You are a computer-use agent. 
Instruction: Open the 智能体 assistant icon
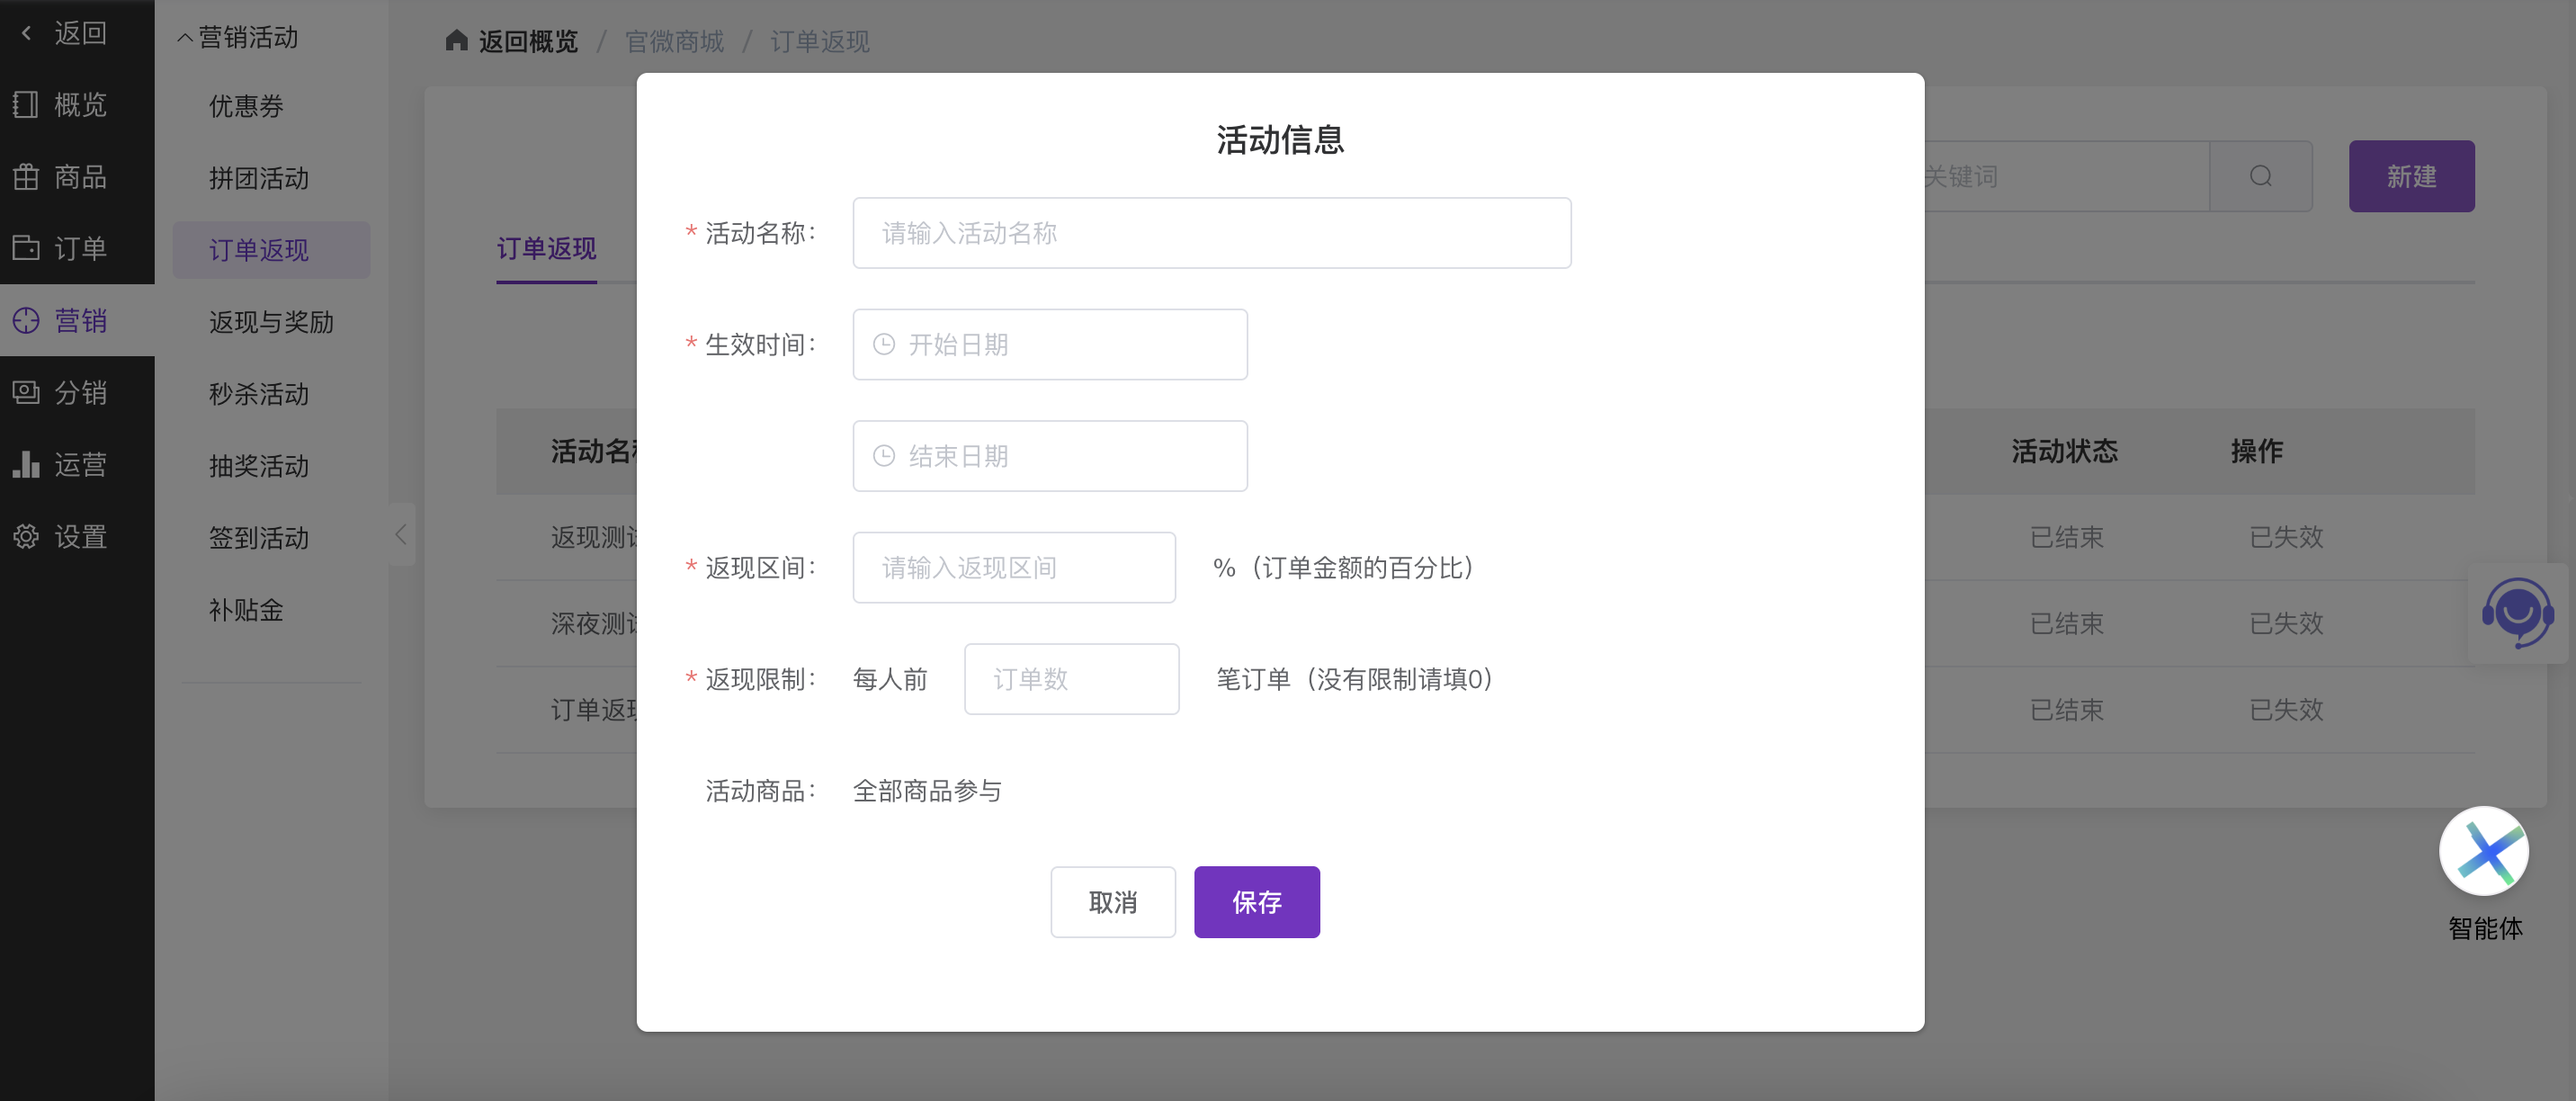coord(2483,852)
